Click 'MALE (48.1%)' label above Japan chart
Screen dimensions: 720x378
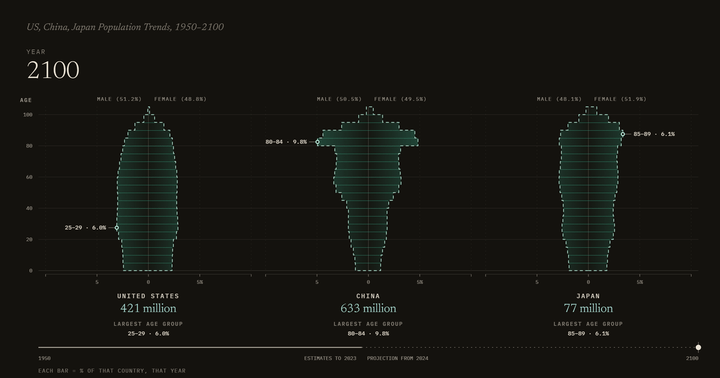pyautogui.click(x=559, y=99)
